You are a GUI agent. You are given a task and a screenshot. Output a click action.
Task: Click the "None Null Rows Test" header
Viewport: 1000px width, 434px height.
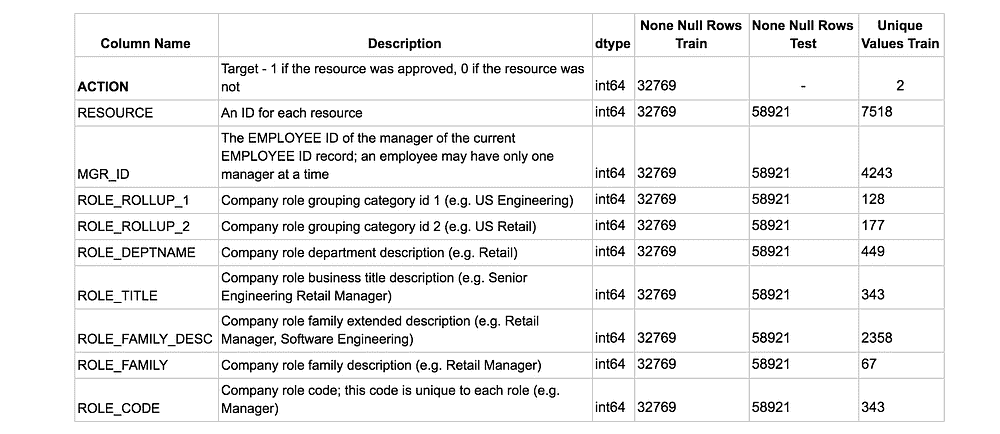[x=802, y=34]
